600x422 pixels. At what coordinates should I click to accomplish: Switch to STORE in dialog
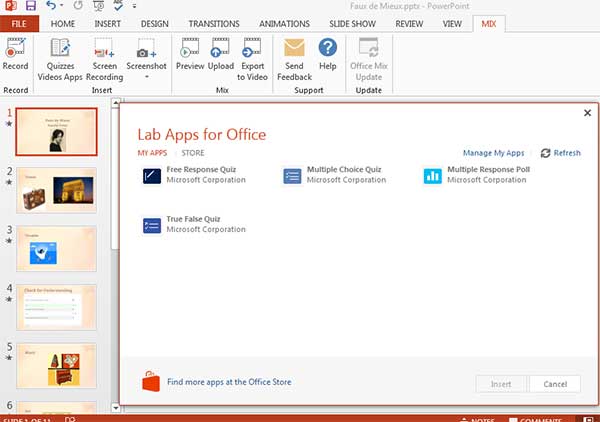tap(193, 153)
